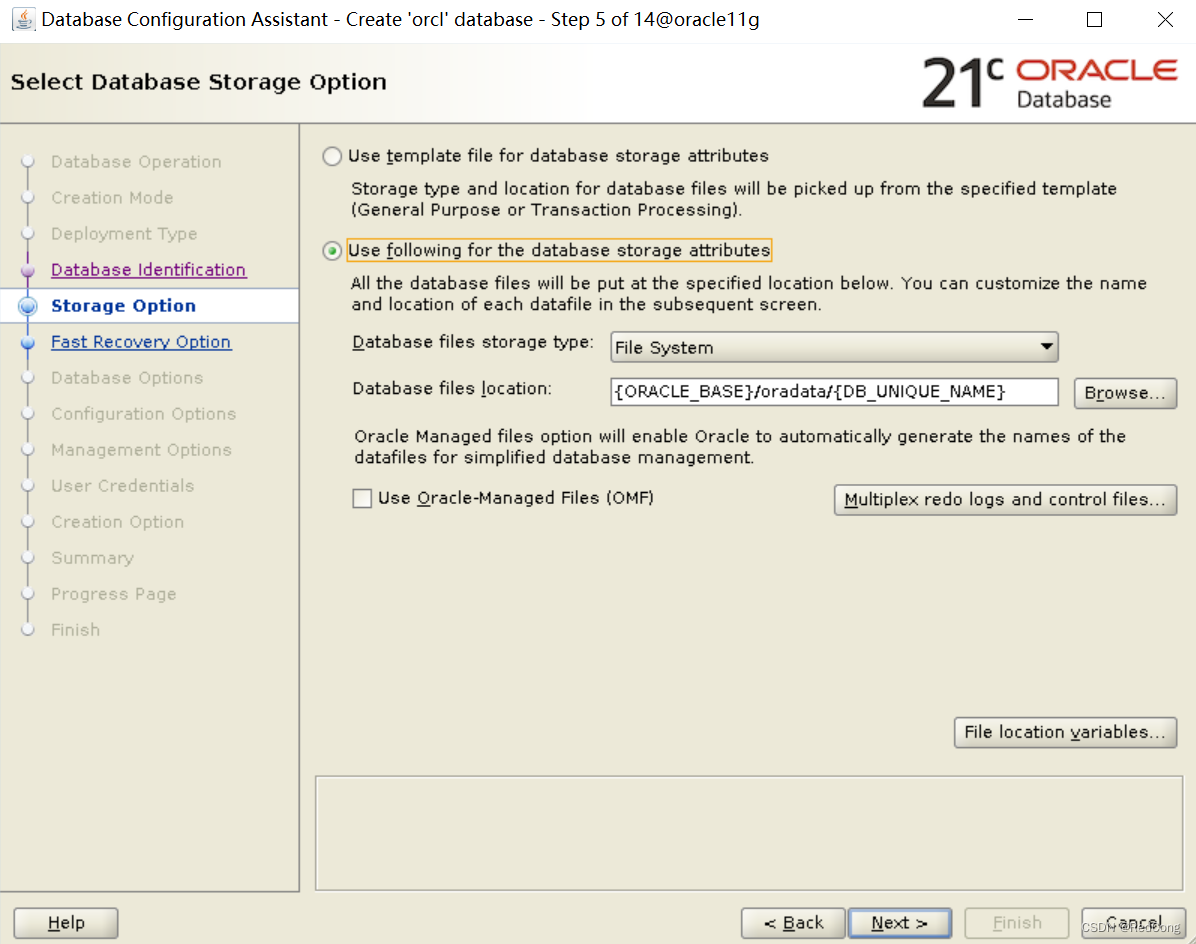Minimize the Database Configuration Assistant window
The height and width of the screenshot is (944, 1196).
point(1025,20)
